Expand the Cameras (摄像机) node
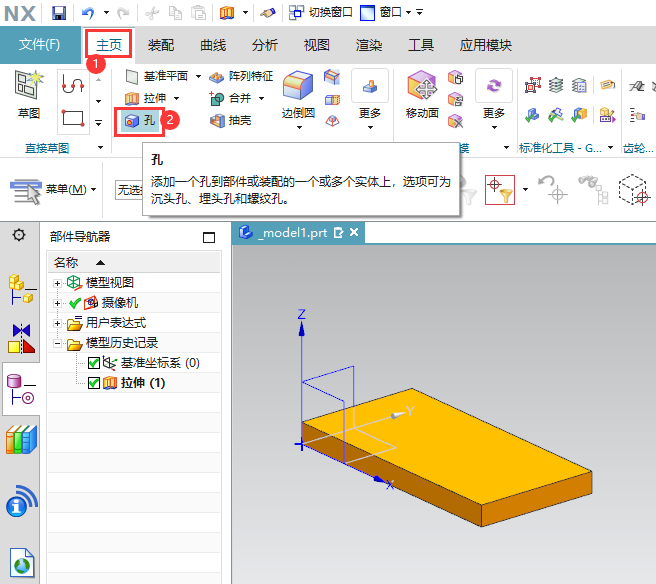The width and height of the screenshot is (656, 584). click(x=57, y=303)
